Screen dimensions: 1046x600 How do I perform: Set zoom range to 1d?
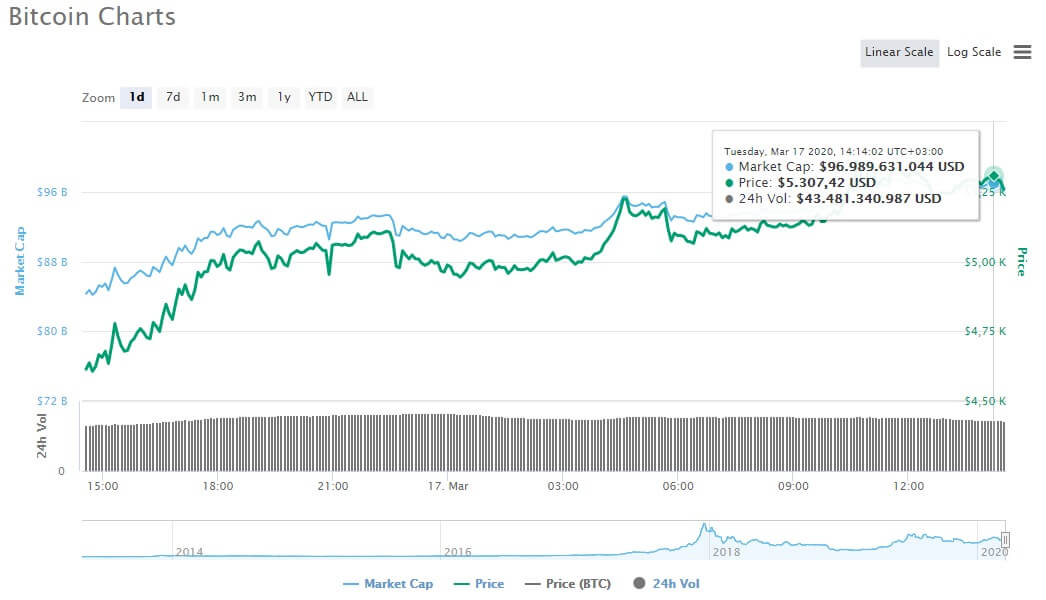tap(137, 97)
